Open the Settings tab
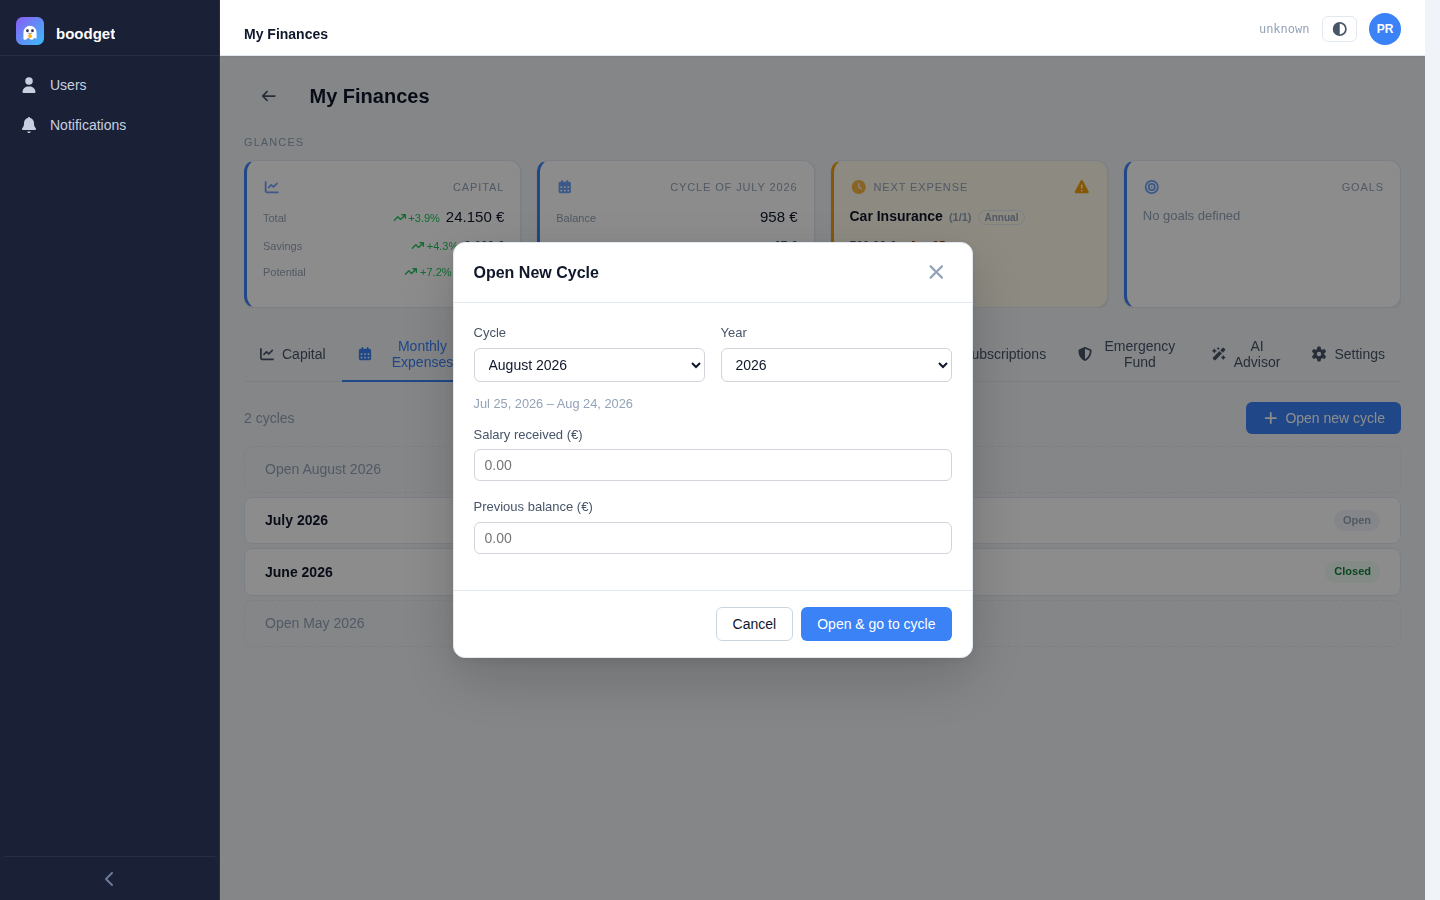 pyautogui.click(x=1348, y=354)
